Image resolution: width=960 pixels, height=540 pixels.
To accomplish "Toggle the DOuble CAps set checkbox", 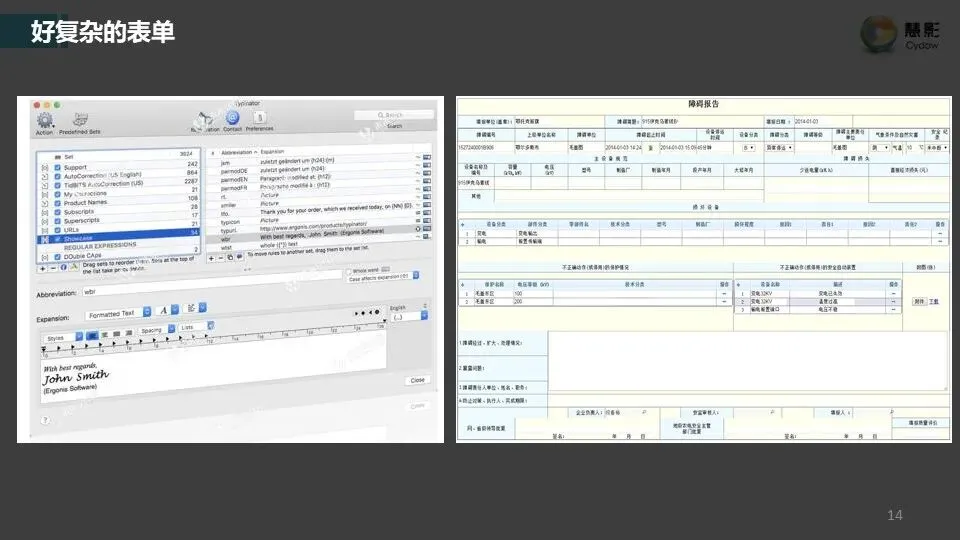I will (58, 257).
